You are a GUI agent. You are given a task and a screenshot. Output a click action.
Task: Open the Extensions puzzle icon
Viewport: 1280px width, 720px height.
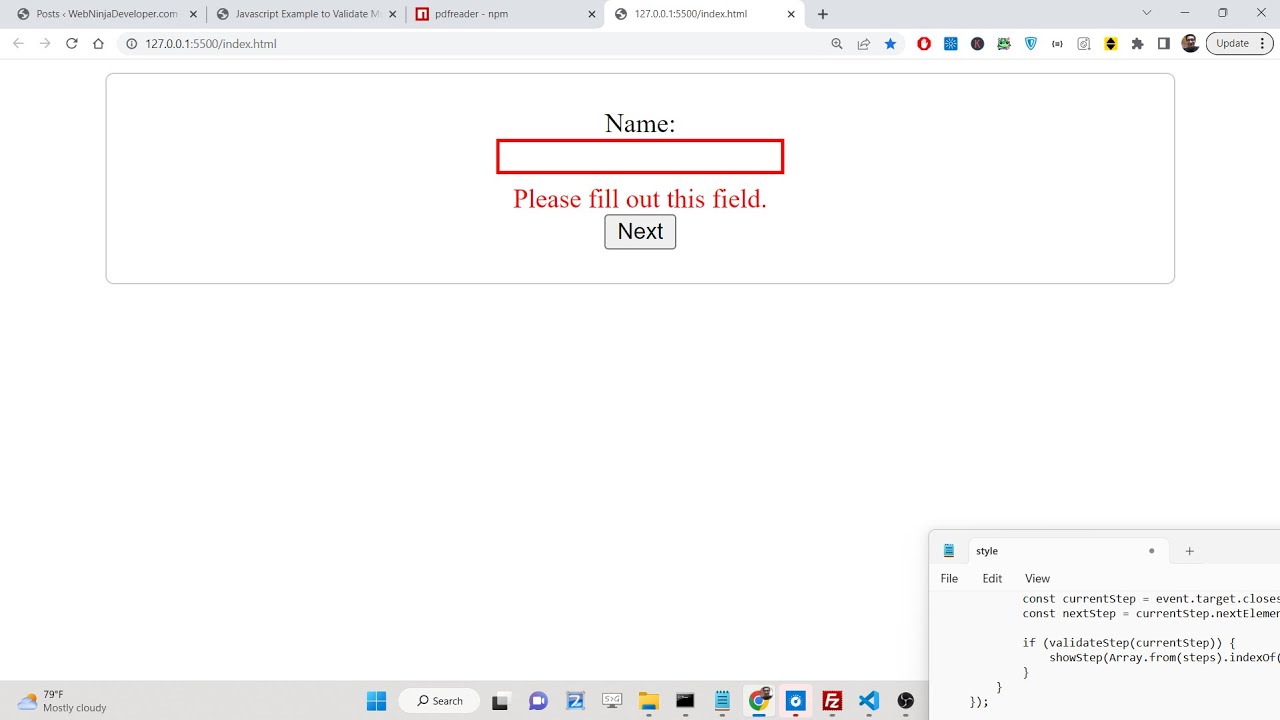click(1137, 44)
